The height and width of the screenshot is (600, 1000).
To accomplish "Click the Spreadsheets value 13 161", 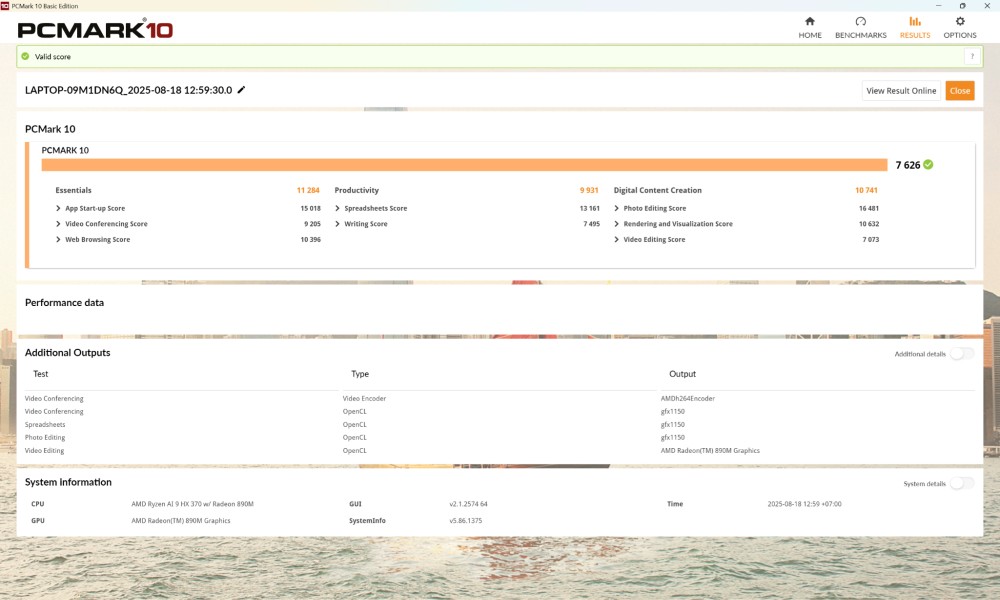I will point(589,209).
